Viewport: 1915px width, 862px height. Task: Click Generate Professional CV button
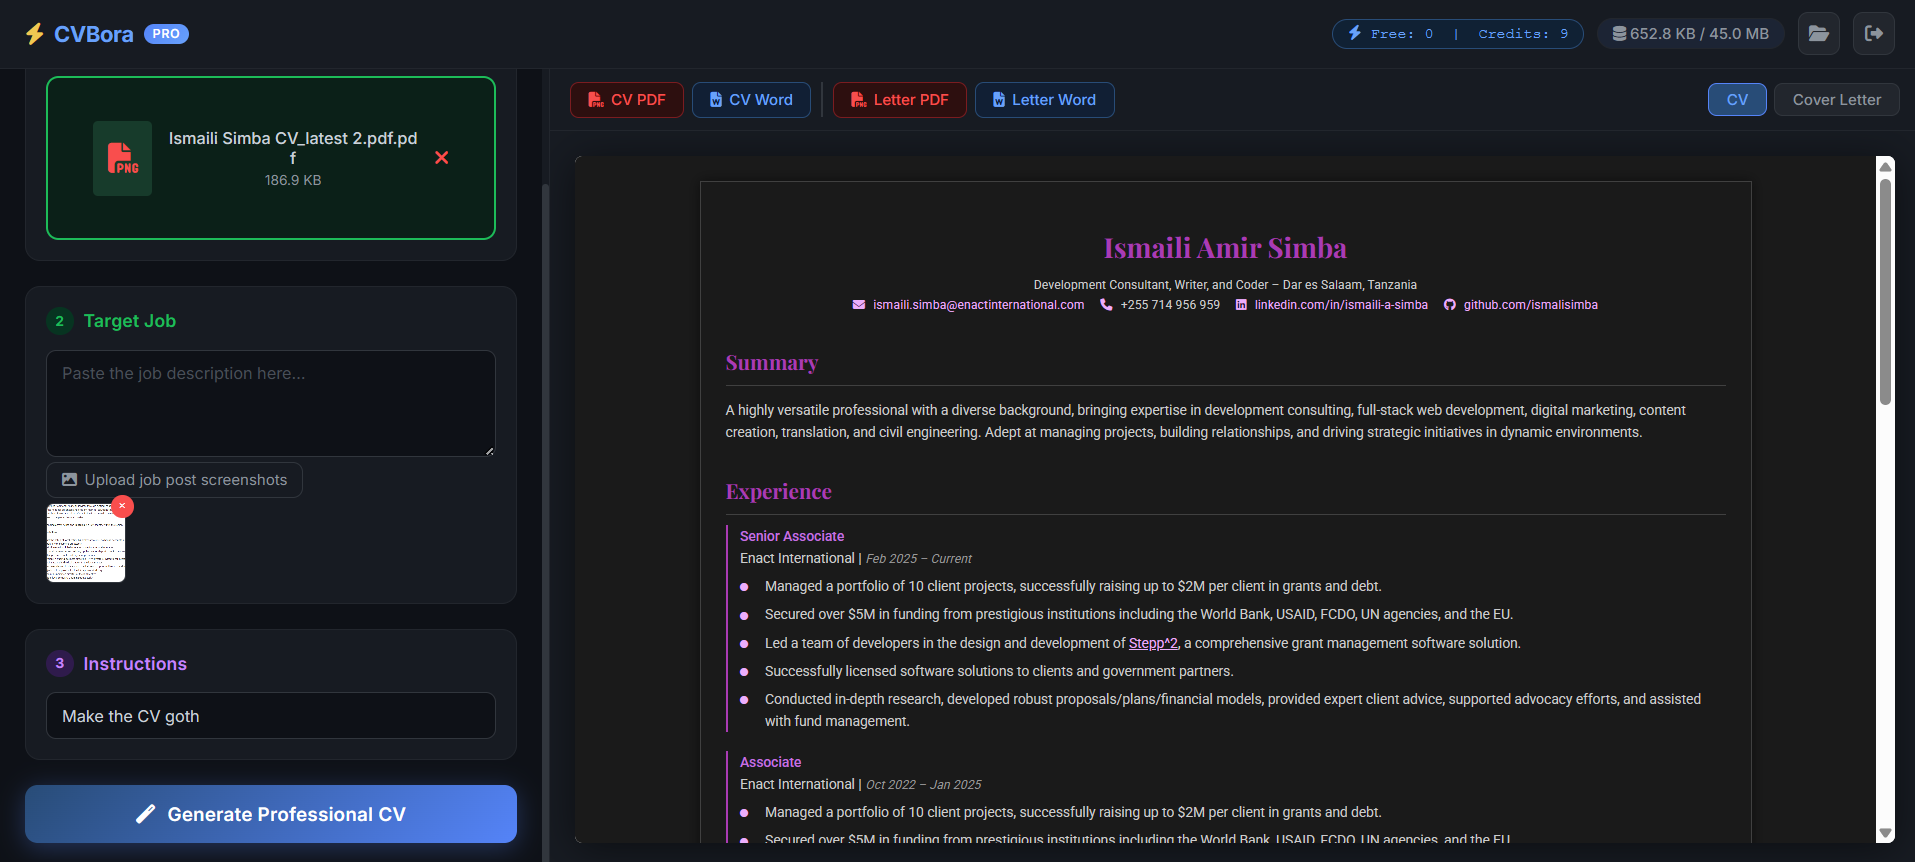coord(271,814)
